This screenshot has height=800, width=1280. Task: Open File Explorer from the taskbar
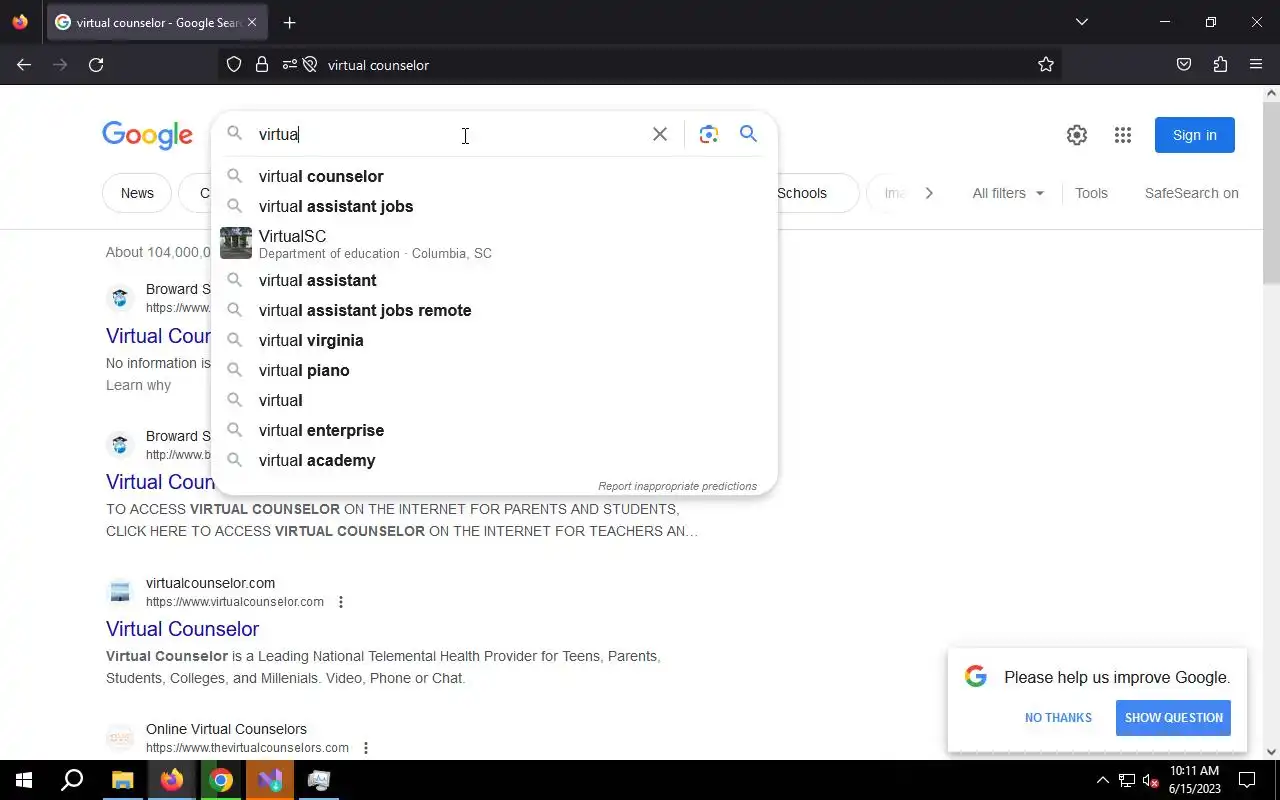tap(122, 780)
